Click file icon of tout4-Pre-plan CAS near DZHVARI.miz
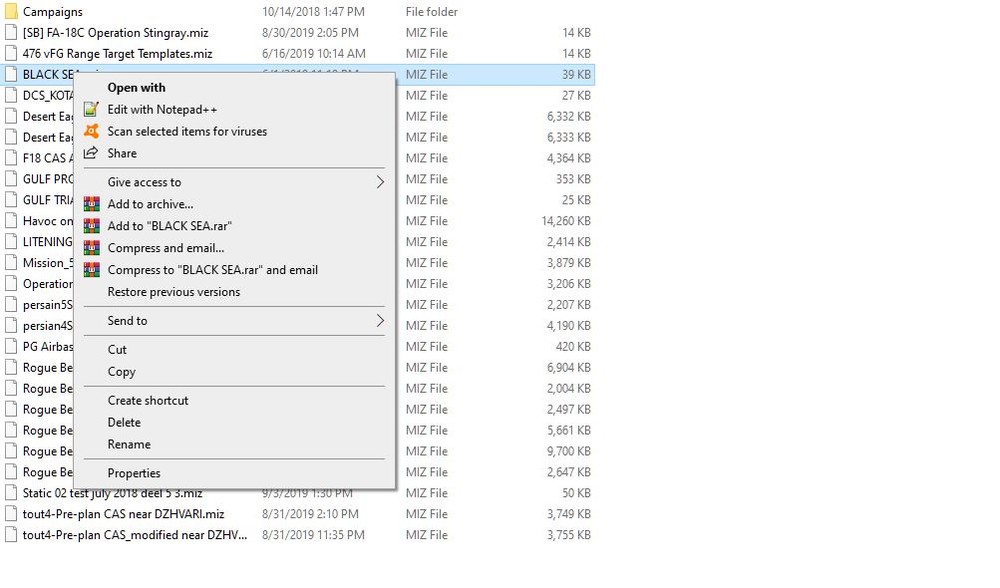This screenshot has height=588, width=1000. (11, 514)
